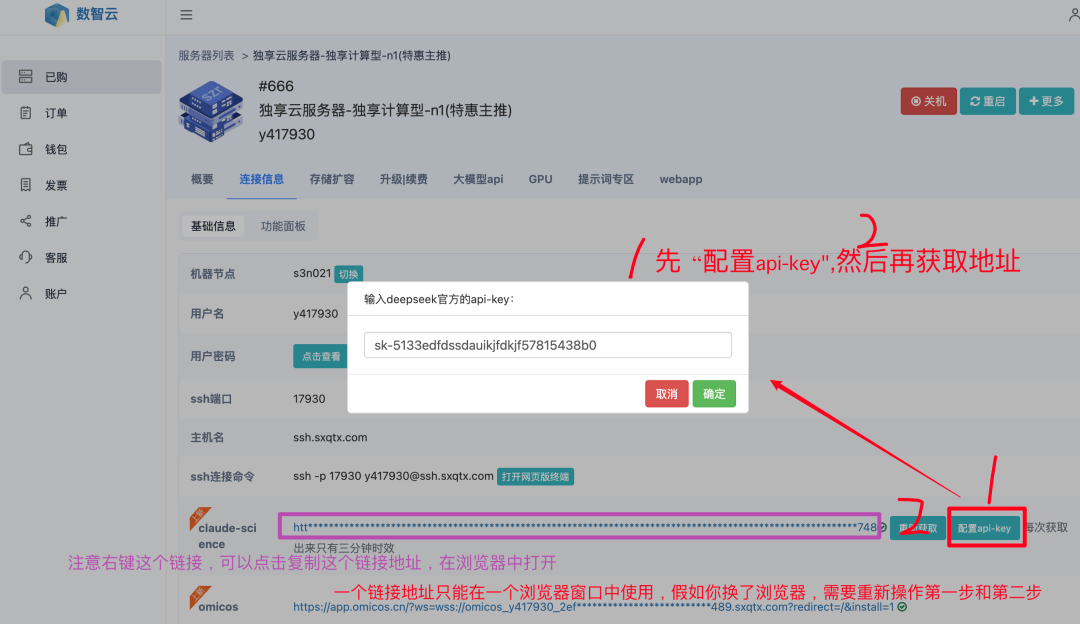Click the 发票 invoice icon

(25, 185)
